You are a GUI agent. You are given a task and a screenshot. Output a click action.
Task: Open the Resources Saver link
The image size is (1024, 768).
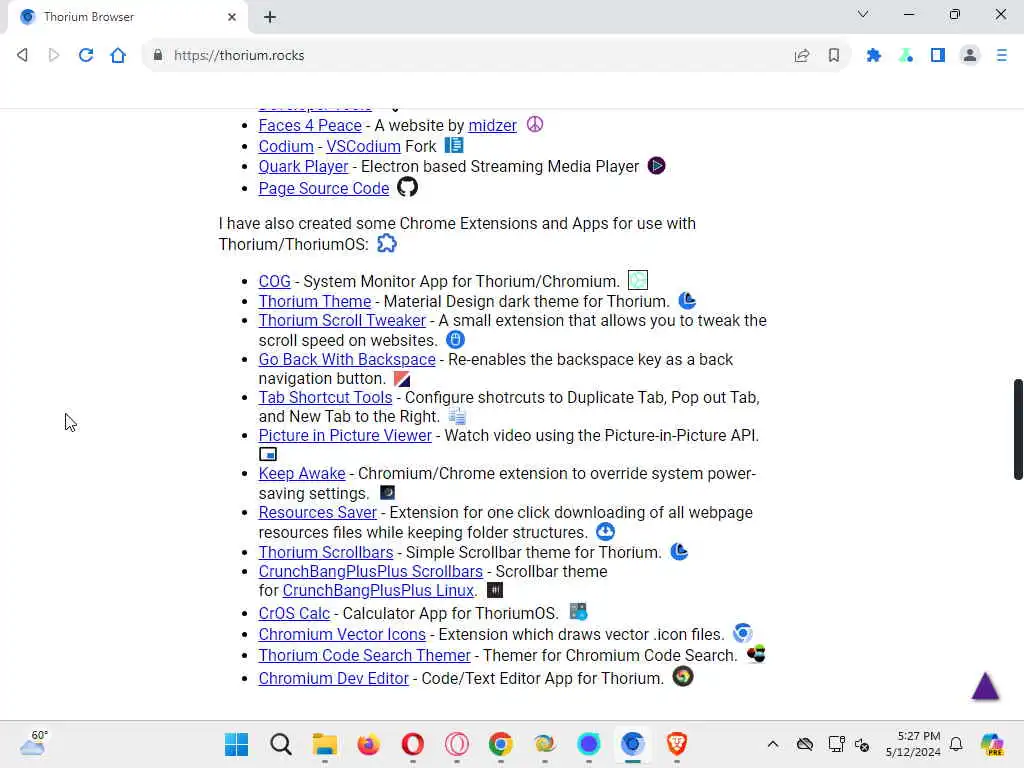tap(317, 513)
